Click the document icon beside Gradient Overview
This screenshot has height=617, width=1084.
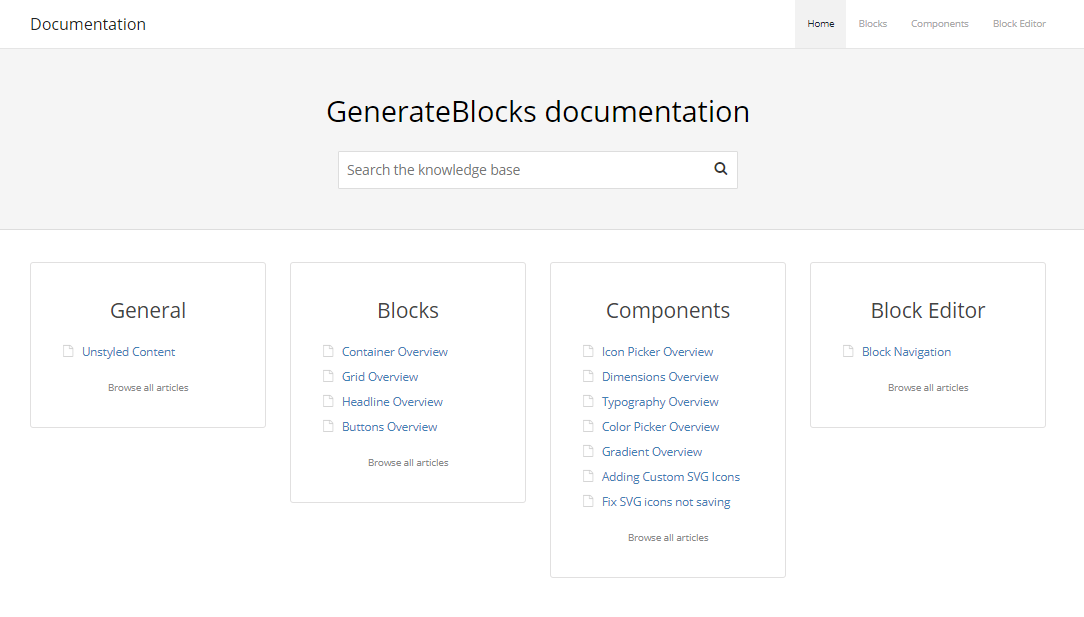pyautogui.click(x=586, y=451)
